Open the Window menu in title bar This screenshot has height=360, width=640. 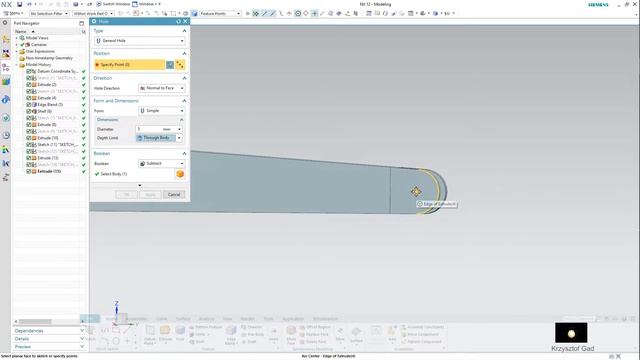coord(146,4)
